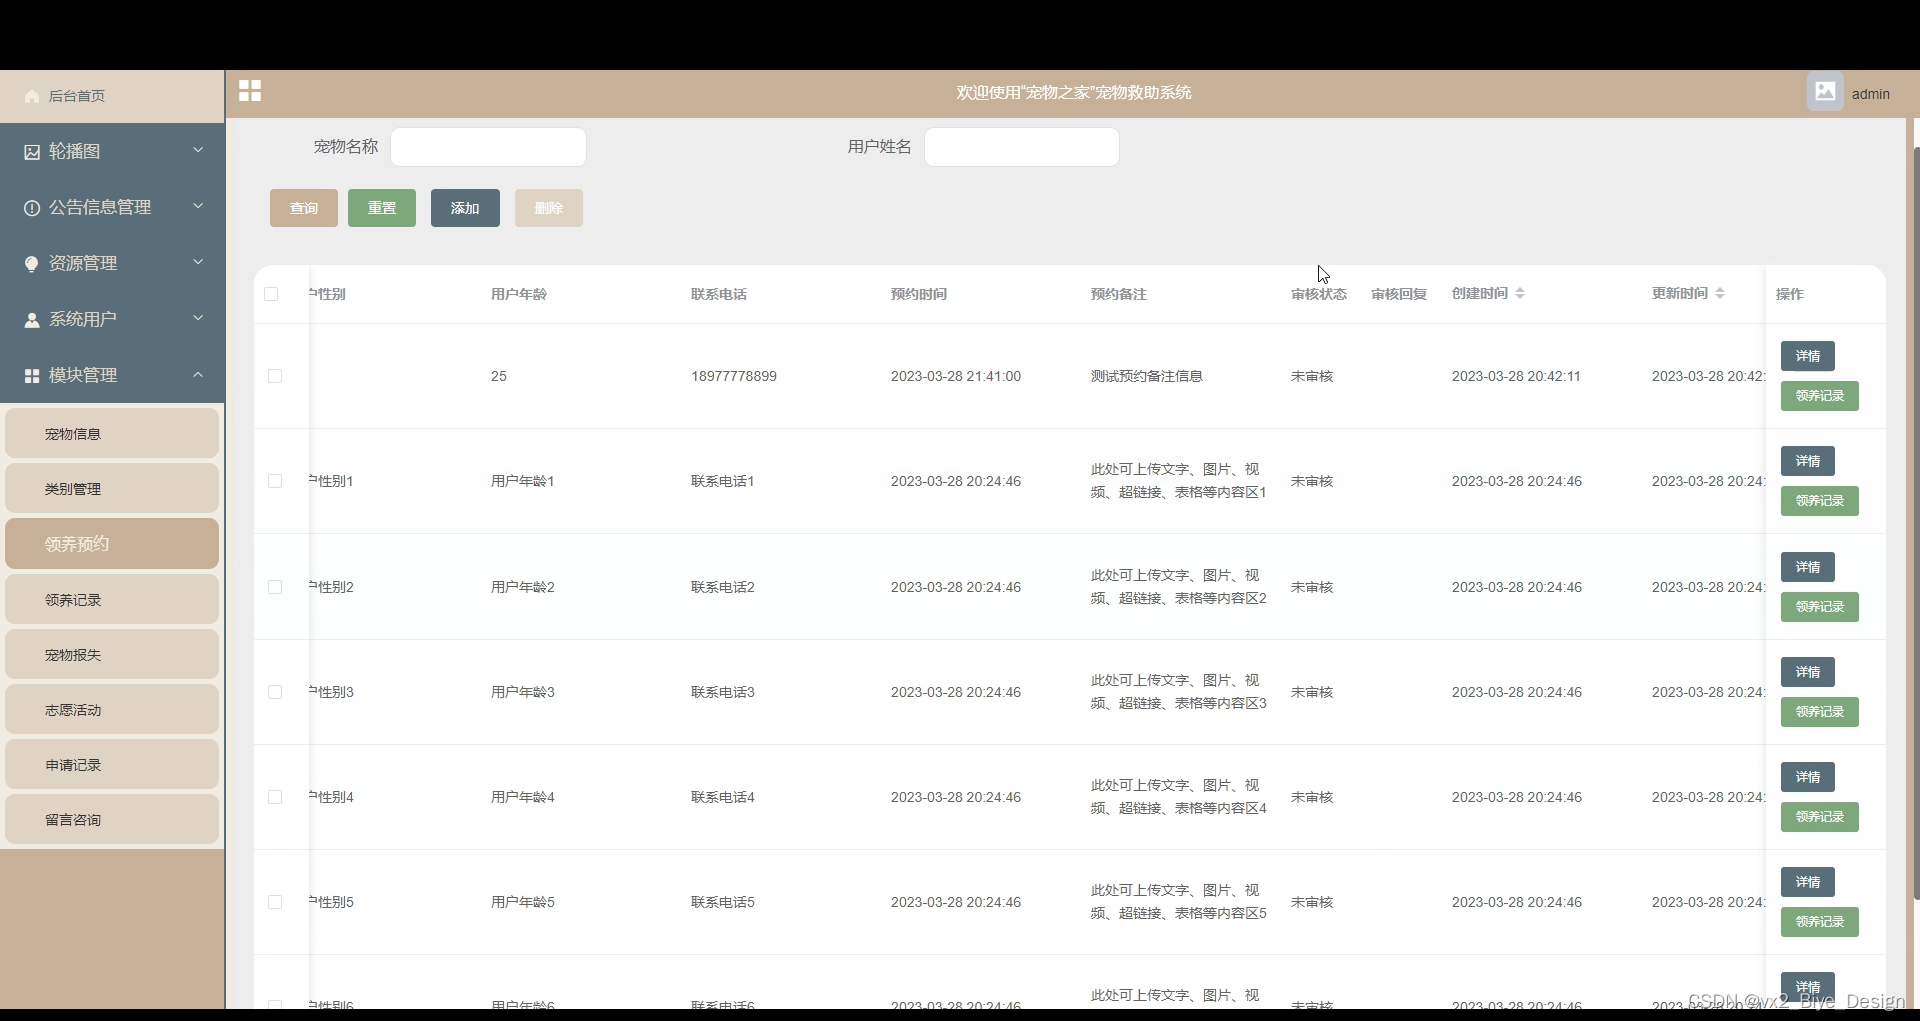Check the row containing 联系电话2

click(275, 587)
